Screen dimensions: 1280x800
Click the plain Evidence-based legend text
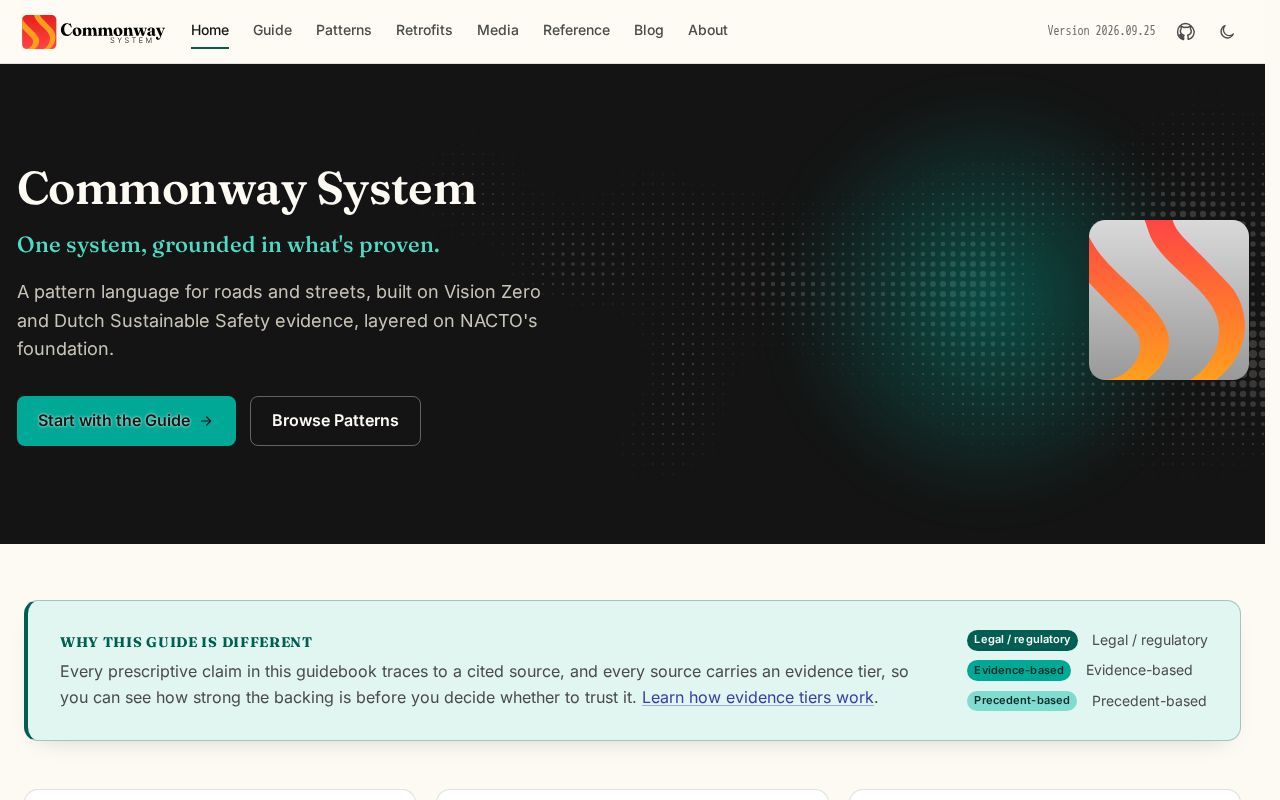(1139, 670)
